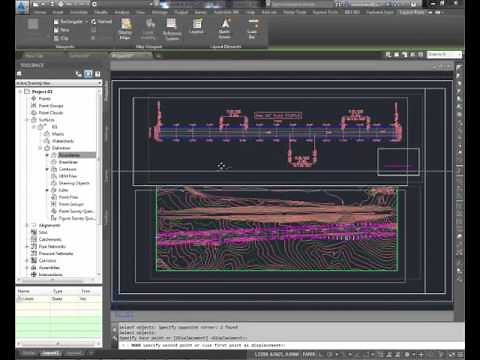Expand the Alignments node
Screen dimensions: 480x360
[27, 225]
